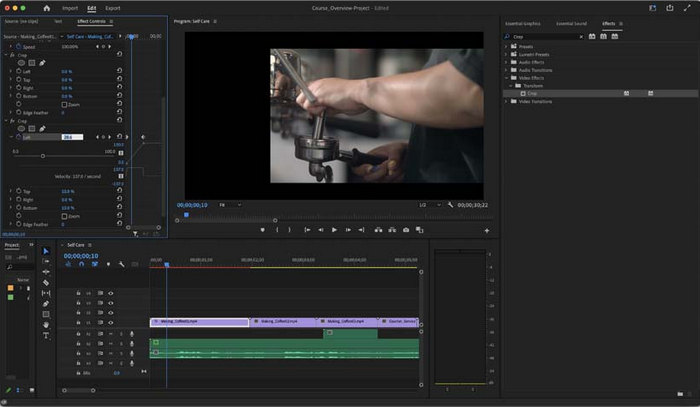700x407 pixels.
Task: Click the Extract button in Program monitor
Action: (392, 230)
